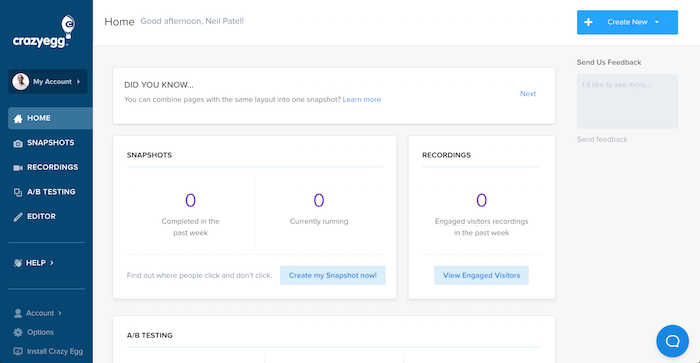Screen dimensions: 700x363
Task: Go to SNAPSHOTS section
Action: 50,143
